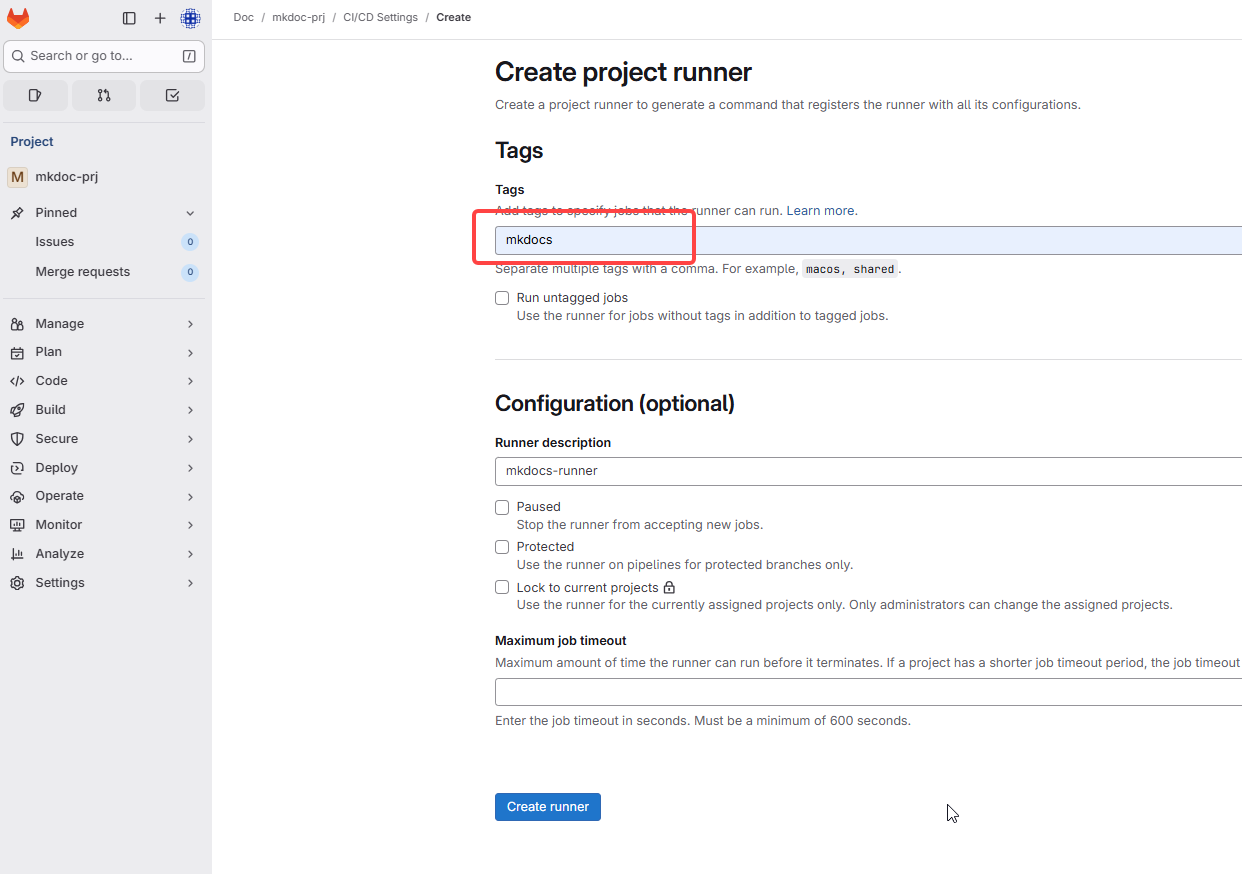
Task: Click the Deploy icon in sidebar
Action: point(17,468)
